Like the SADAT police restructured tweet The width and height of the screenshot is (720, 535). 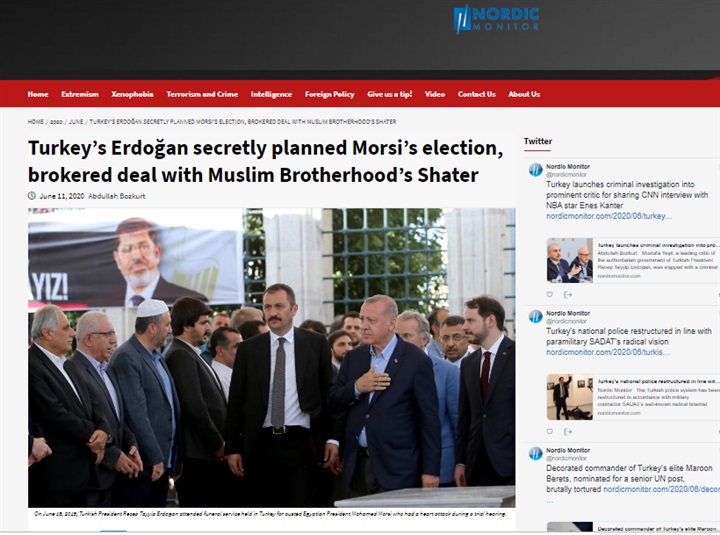(x=550, y=431)
